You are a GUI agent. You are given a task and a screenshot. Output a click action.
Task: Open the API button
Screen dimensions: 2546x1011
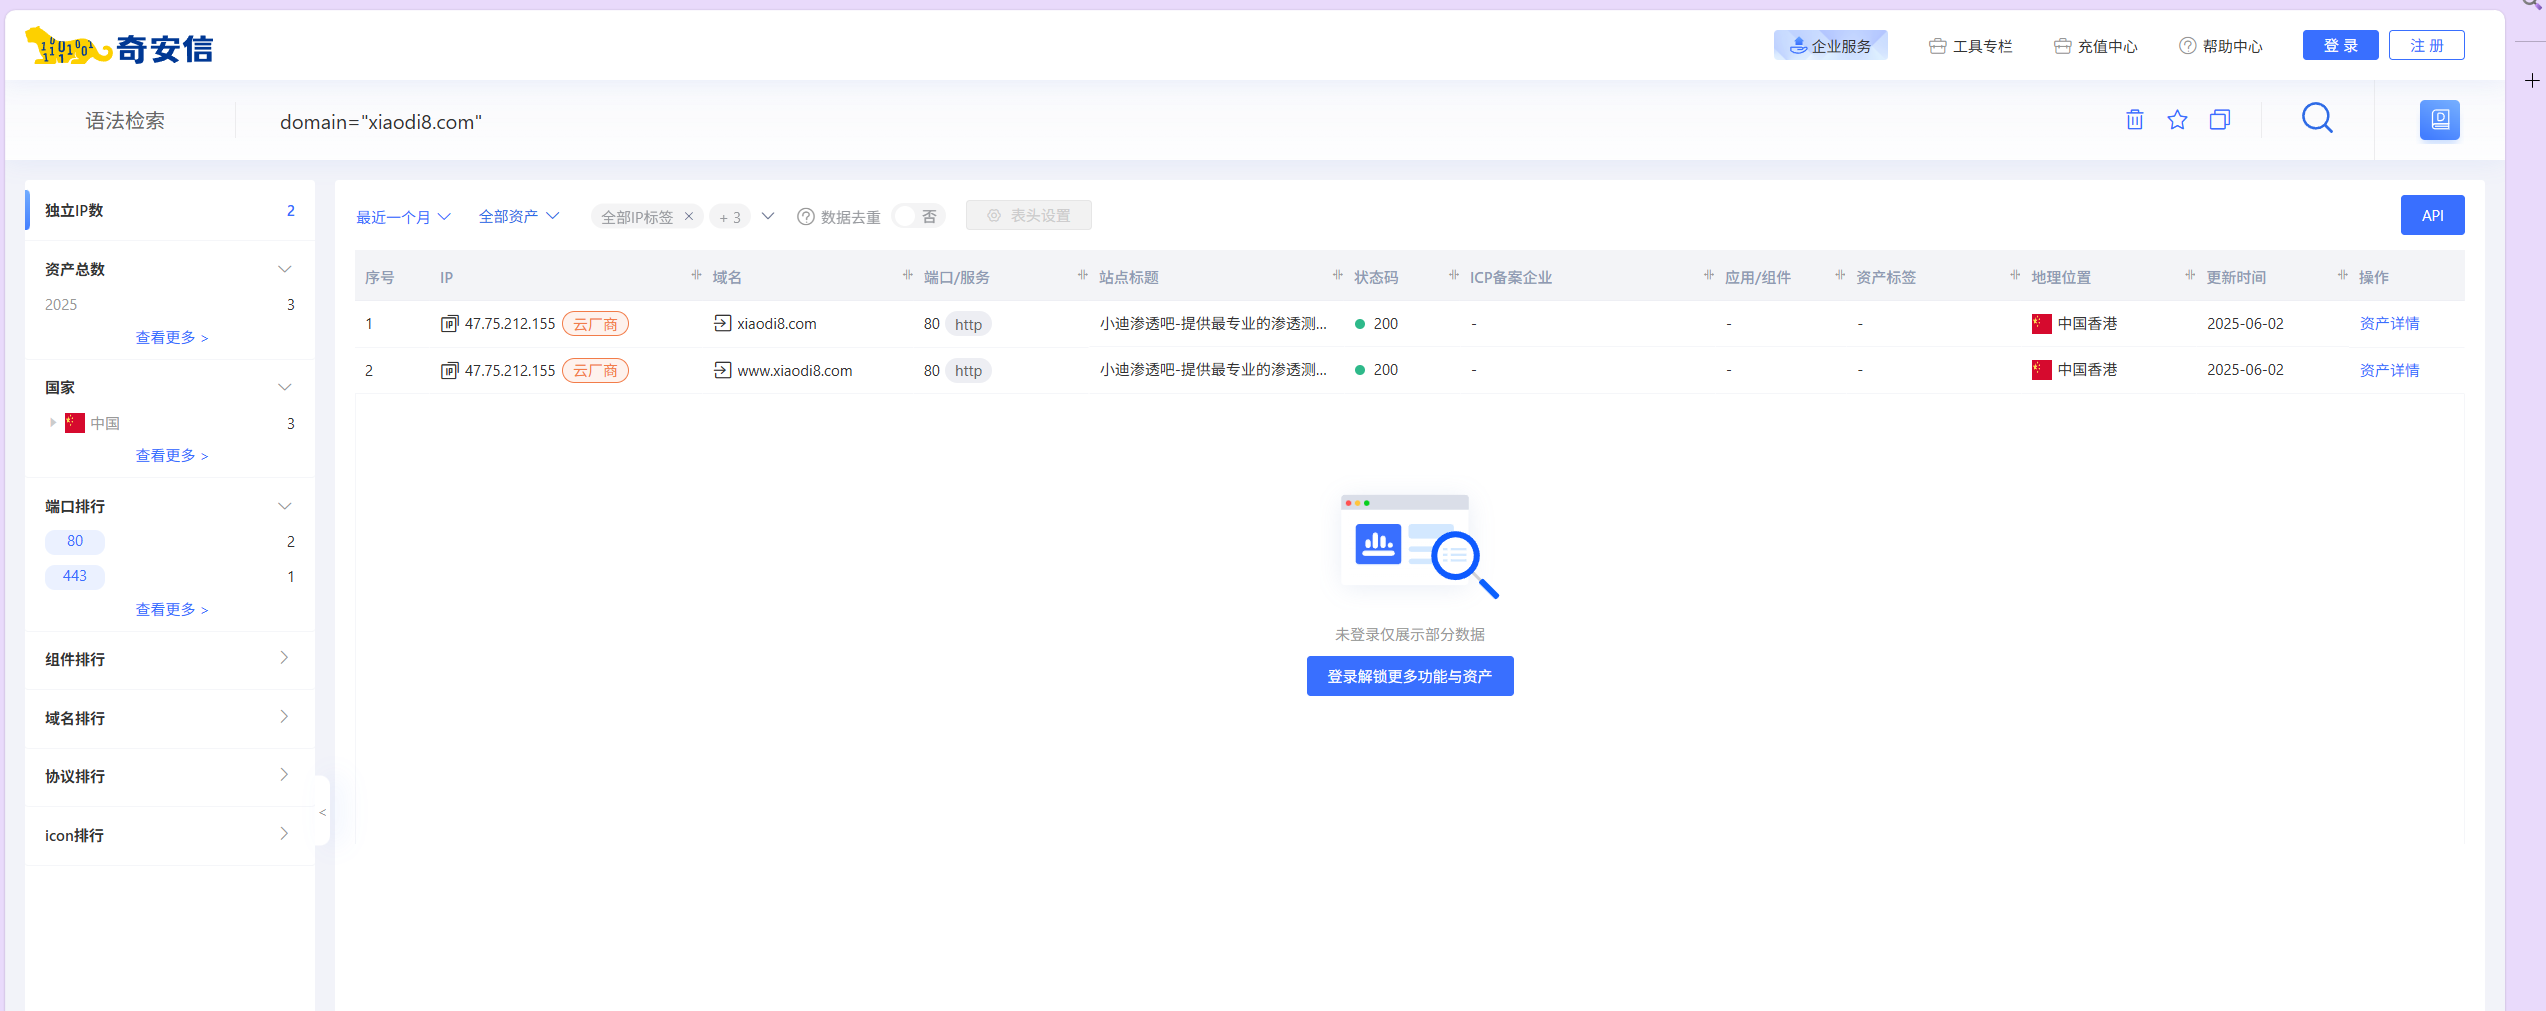pos(2432,215)
